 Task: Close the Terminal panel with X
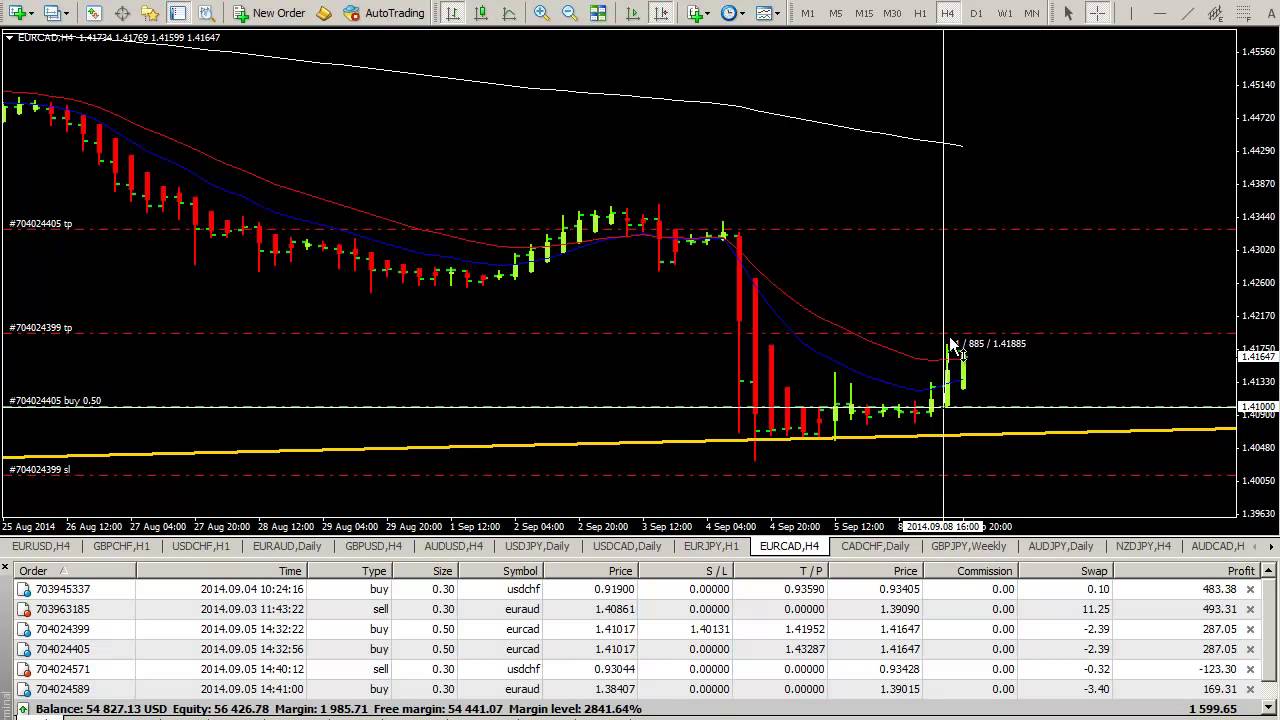pyautogui.click(x=6, y=568)
